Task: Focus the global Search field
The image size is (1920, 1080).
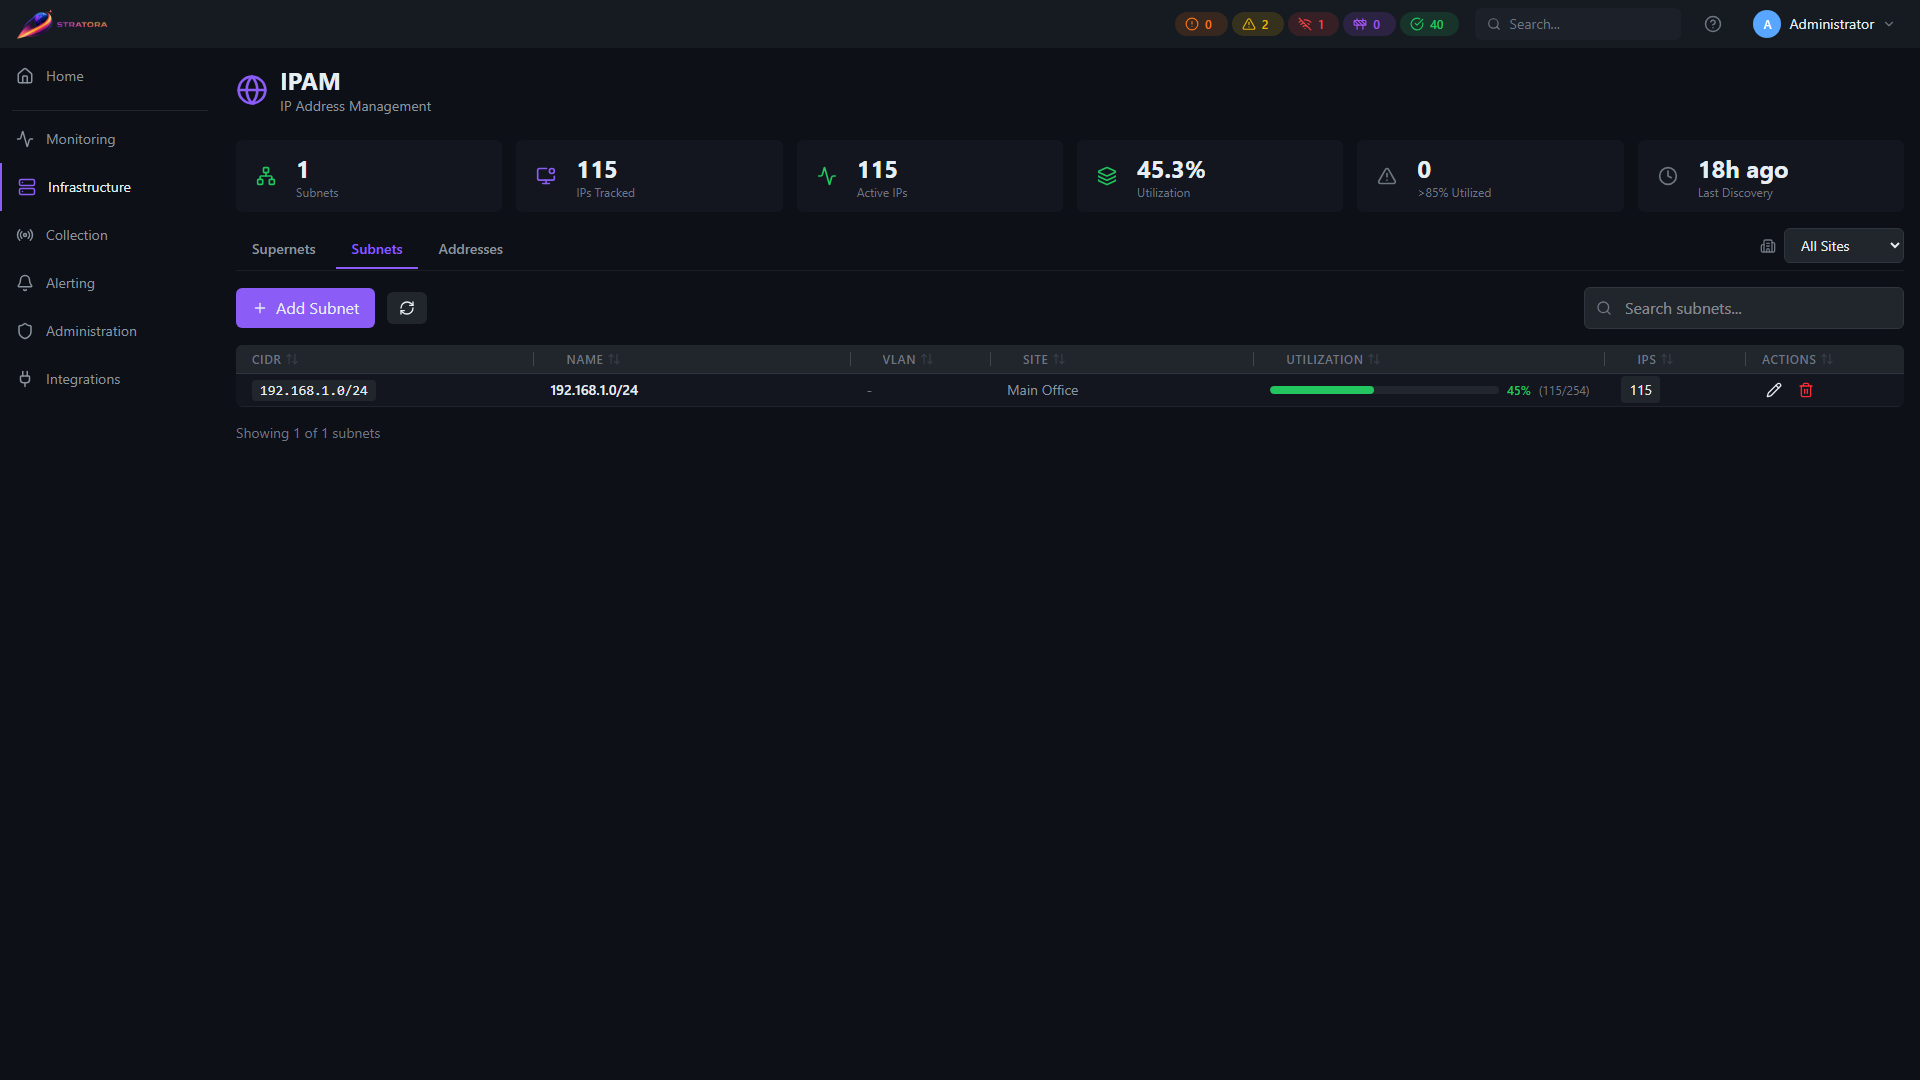Action: tap(1578, 24)
